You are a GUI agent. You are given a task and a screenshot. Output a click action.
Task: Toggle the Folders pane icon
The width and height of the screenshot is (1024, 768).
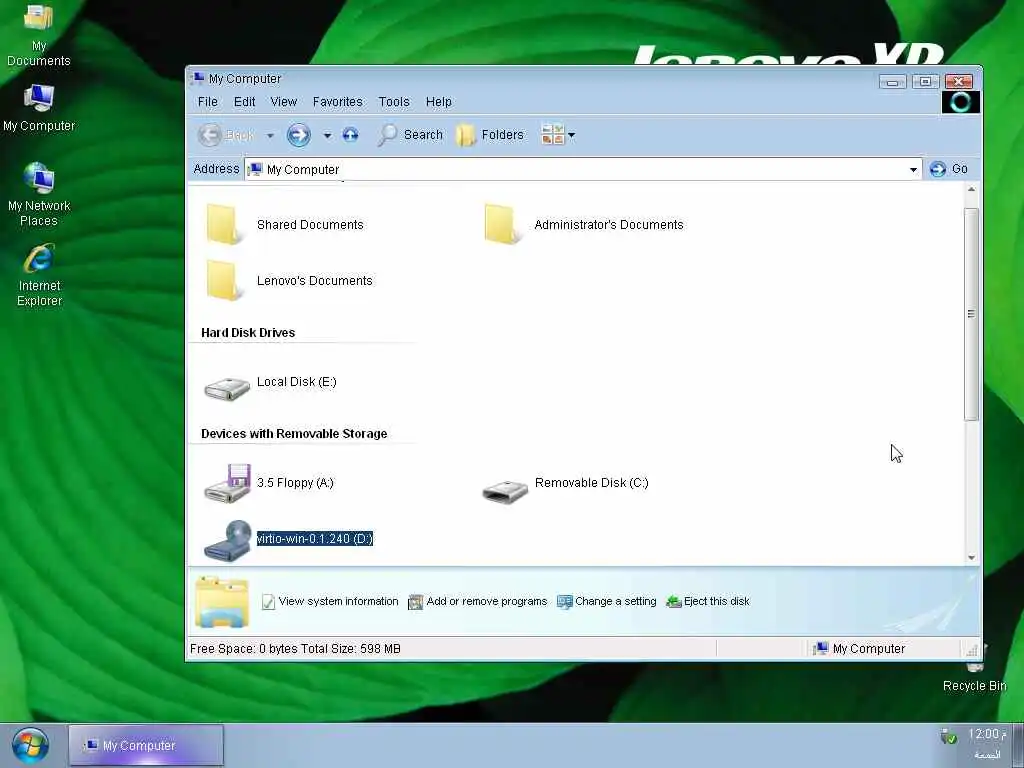[466, 135]
